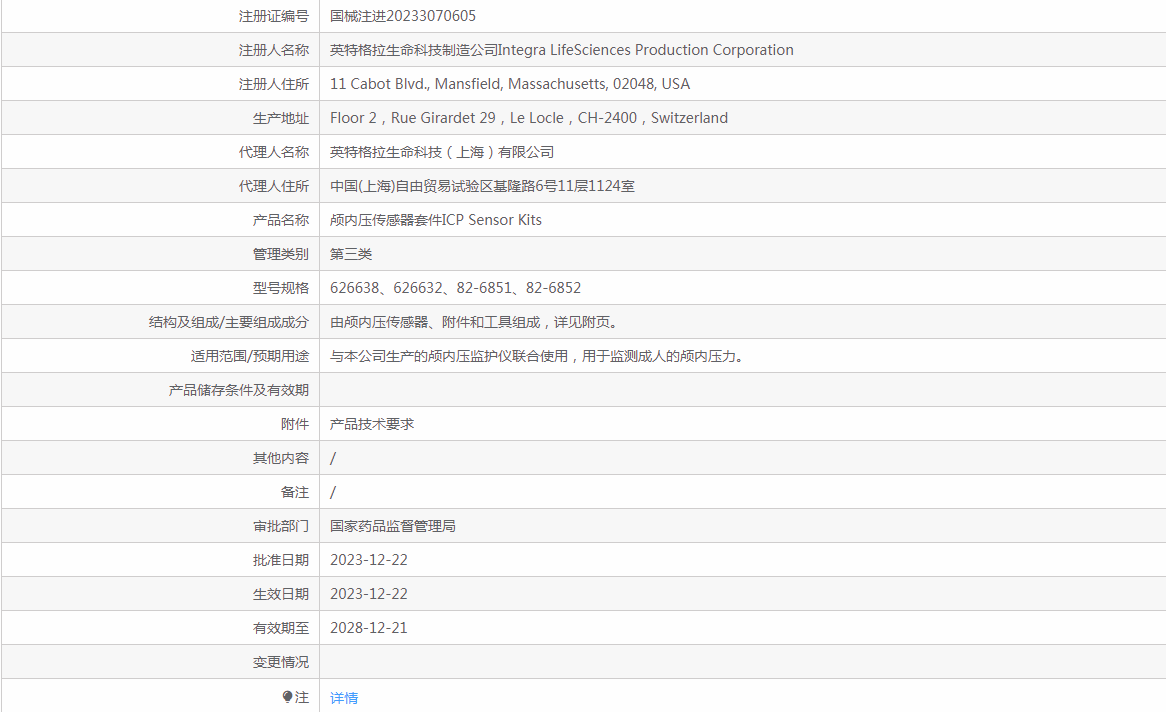
Task: Select the product name 颅内压传感器套件ICP Sensor Kits
Action: click(x=436, y=220)
